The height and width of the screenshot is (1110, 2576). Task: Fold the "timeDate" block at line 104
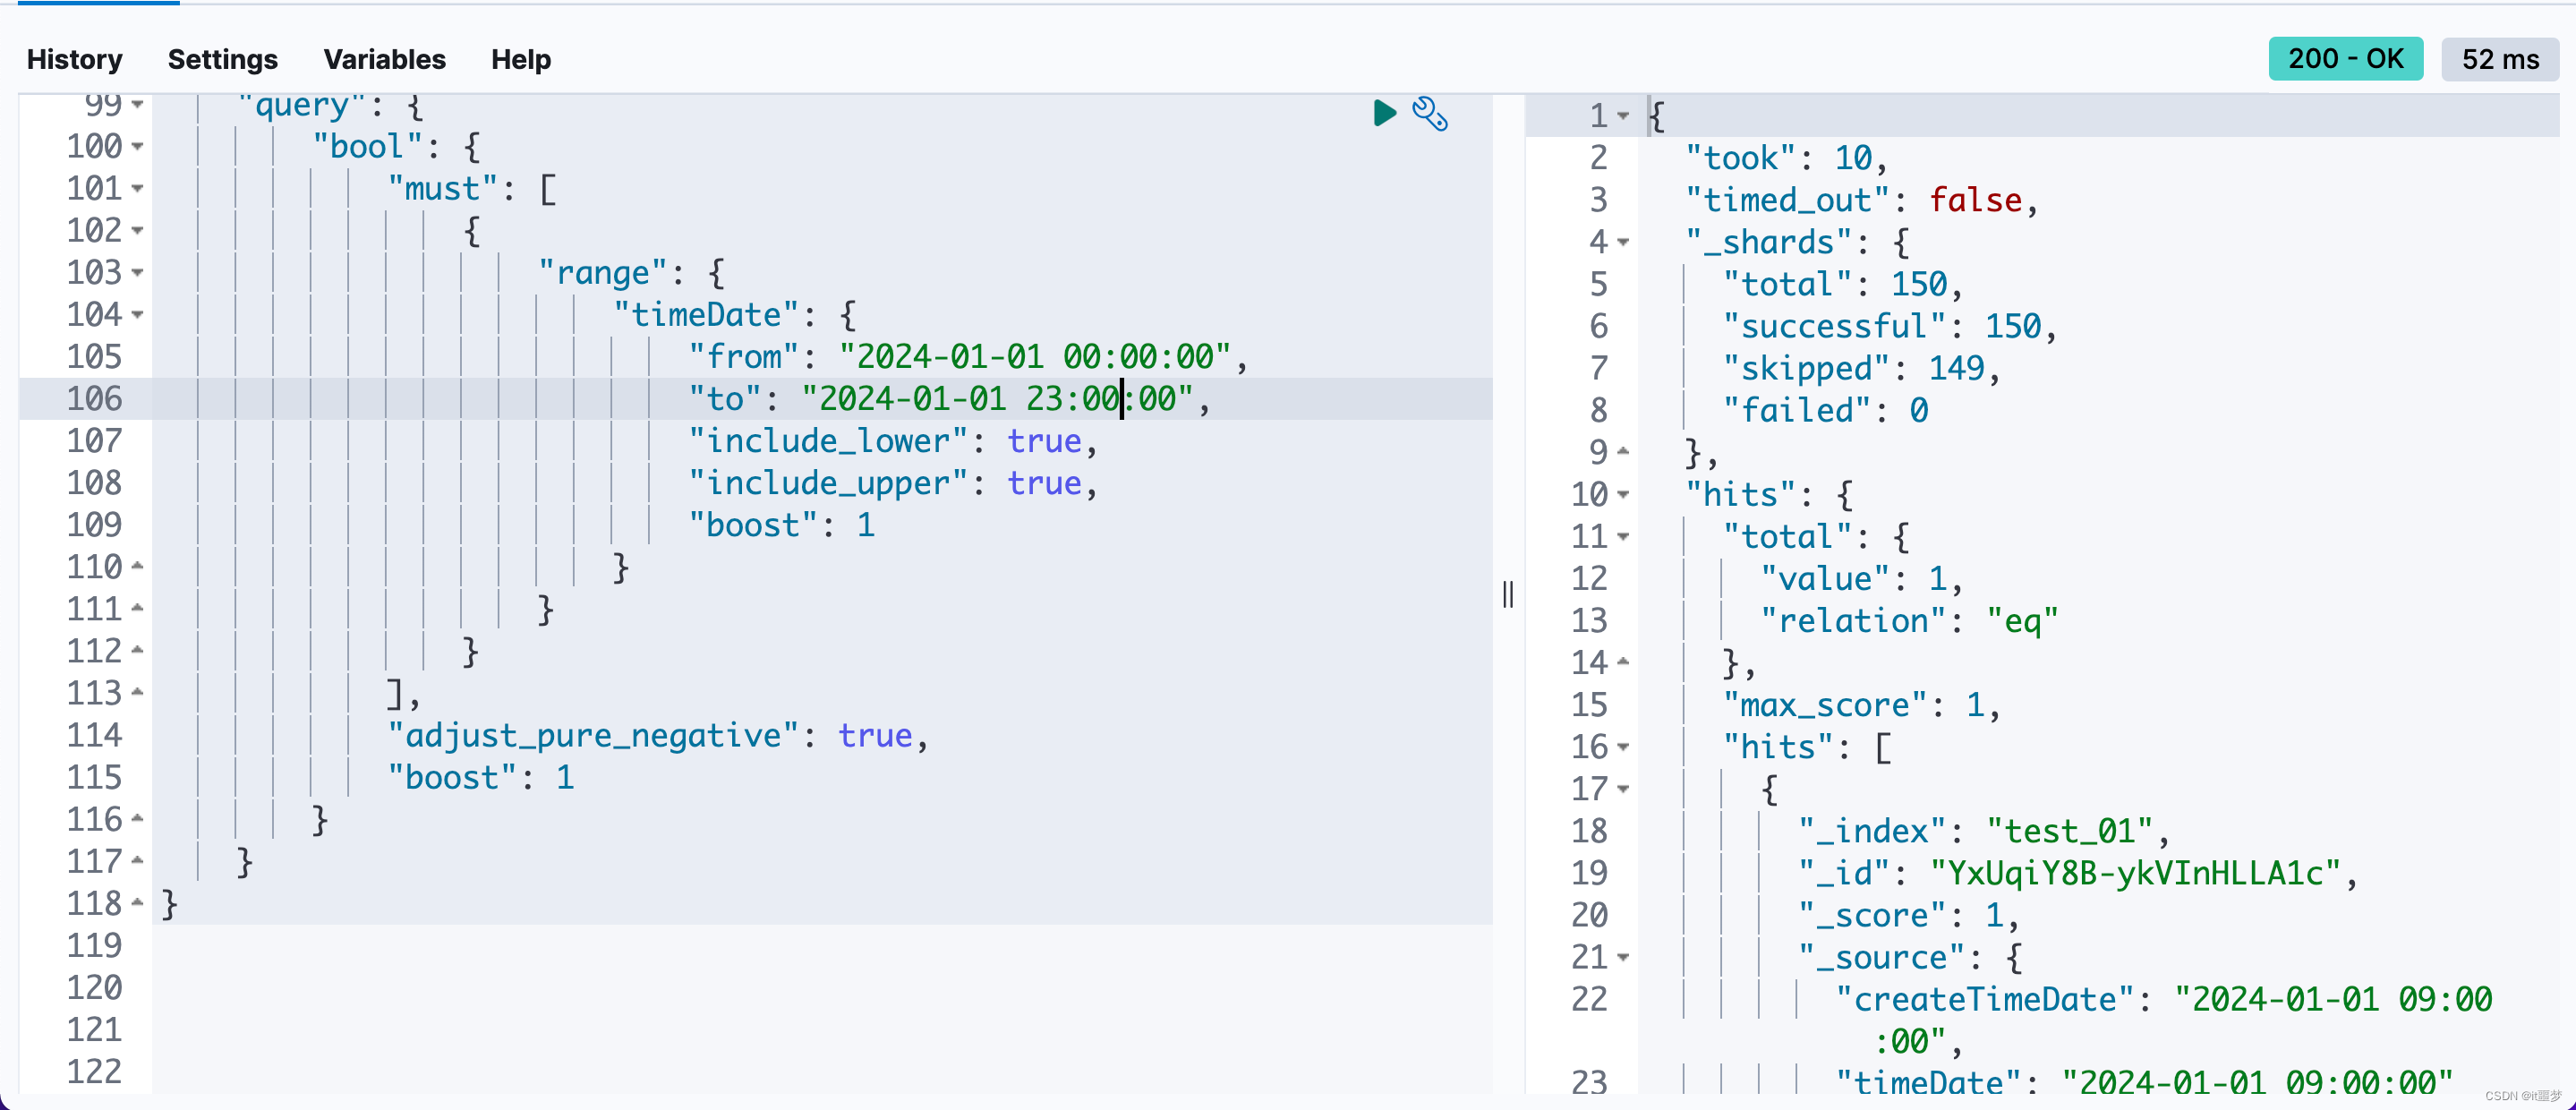(x=138, y=315)
